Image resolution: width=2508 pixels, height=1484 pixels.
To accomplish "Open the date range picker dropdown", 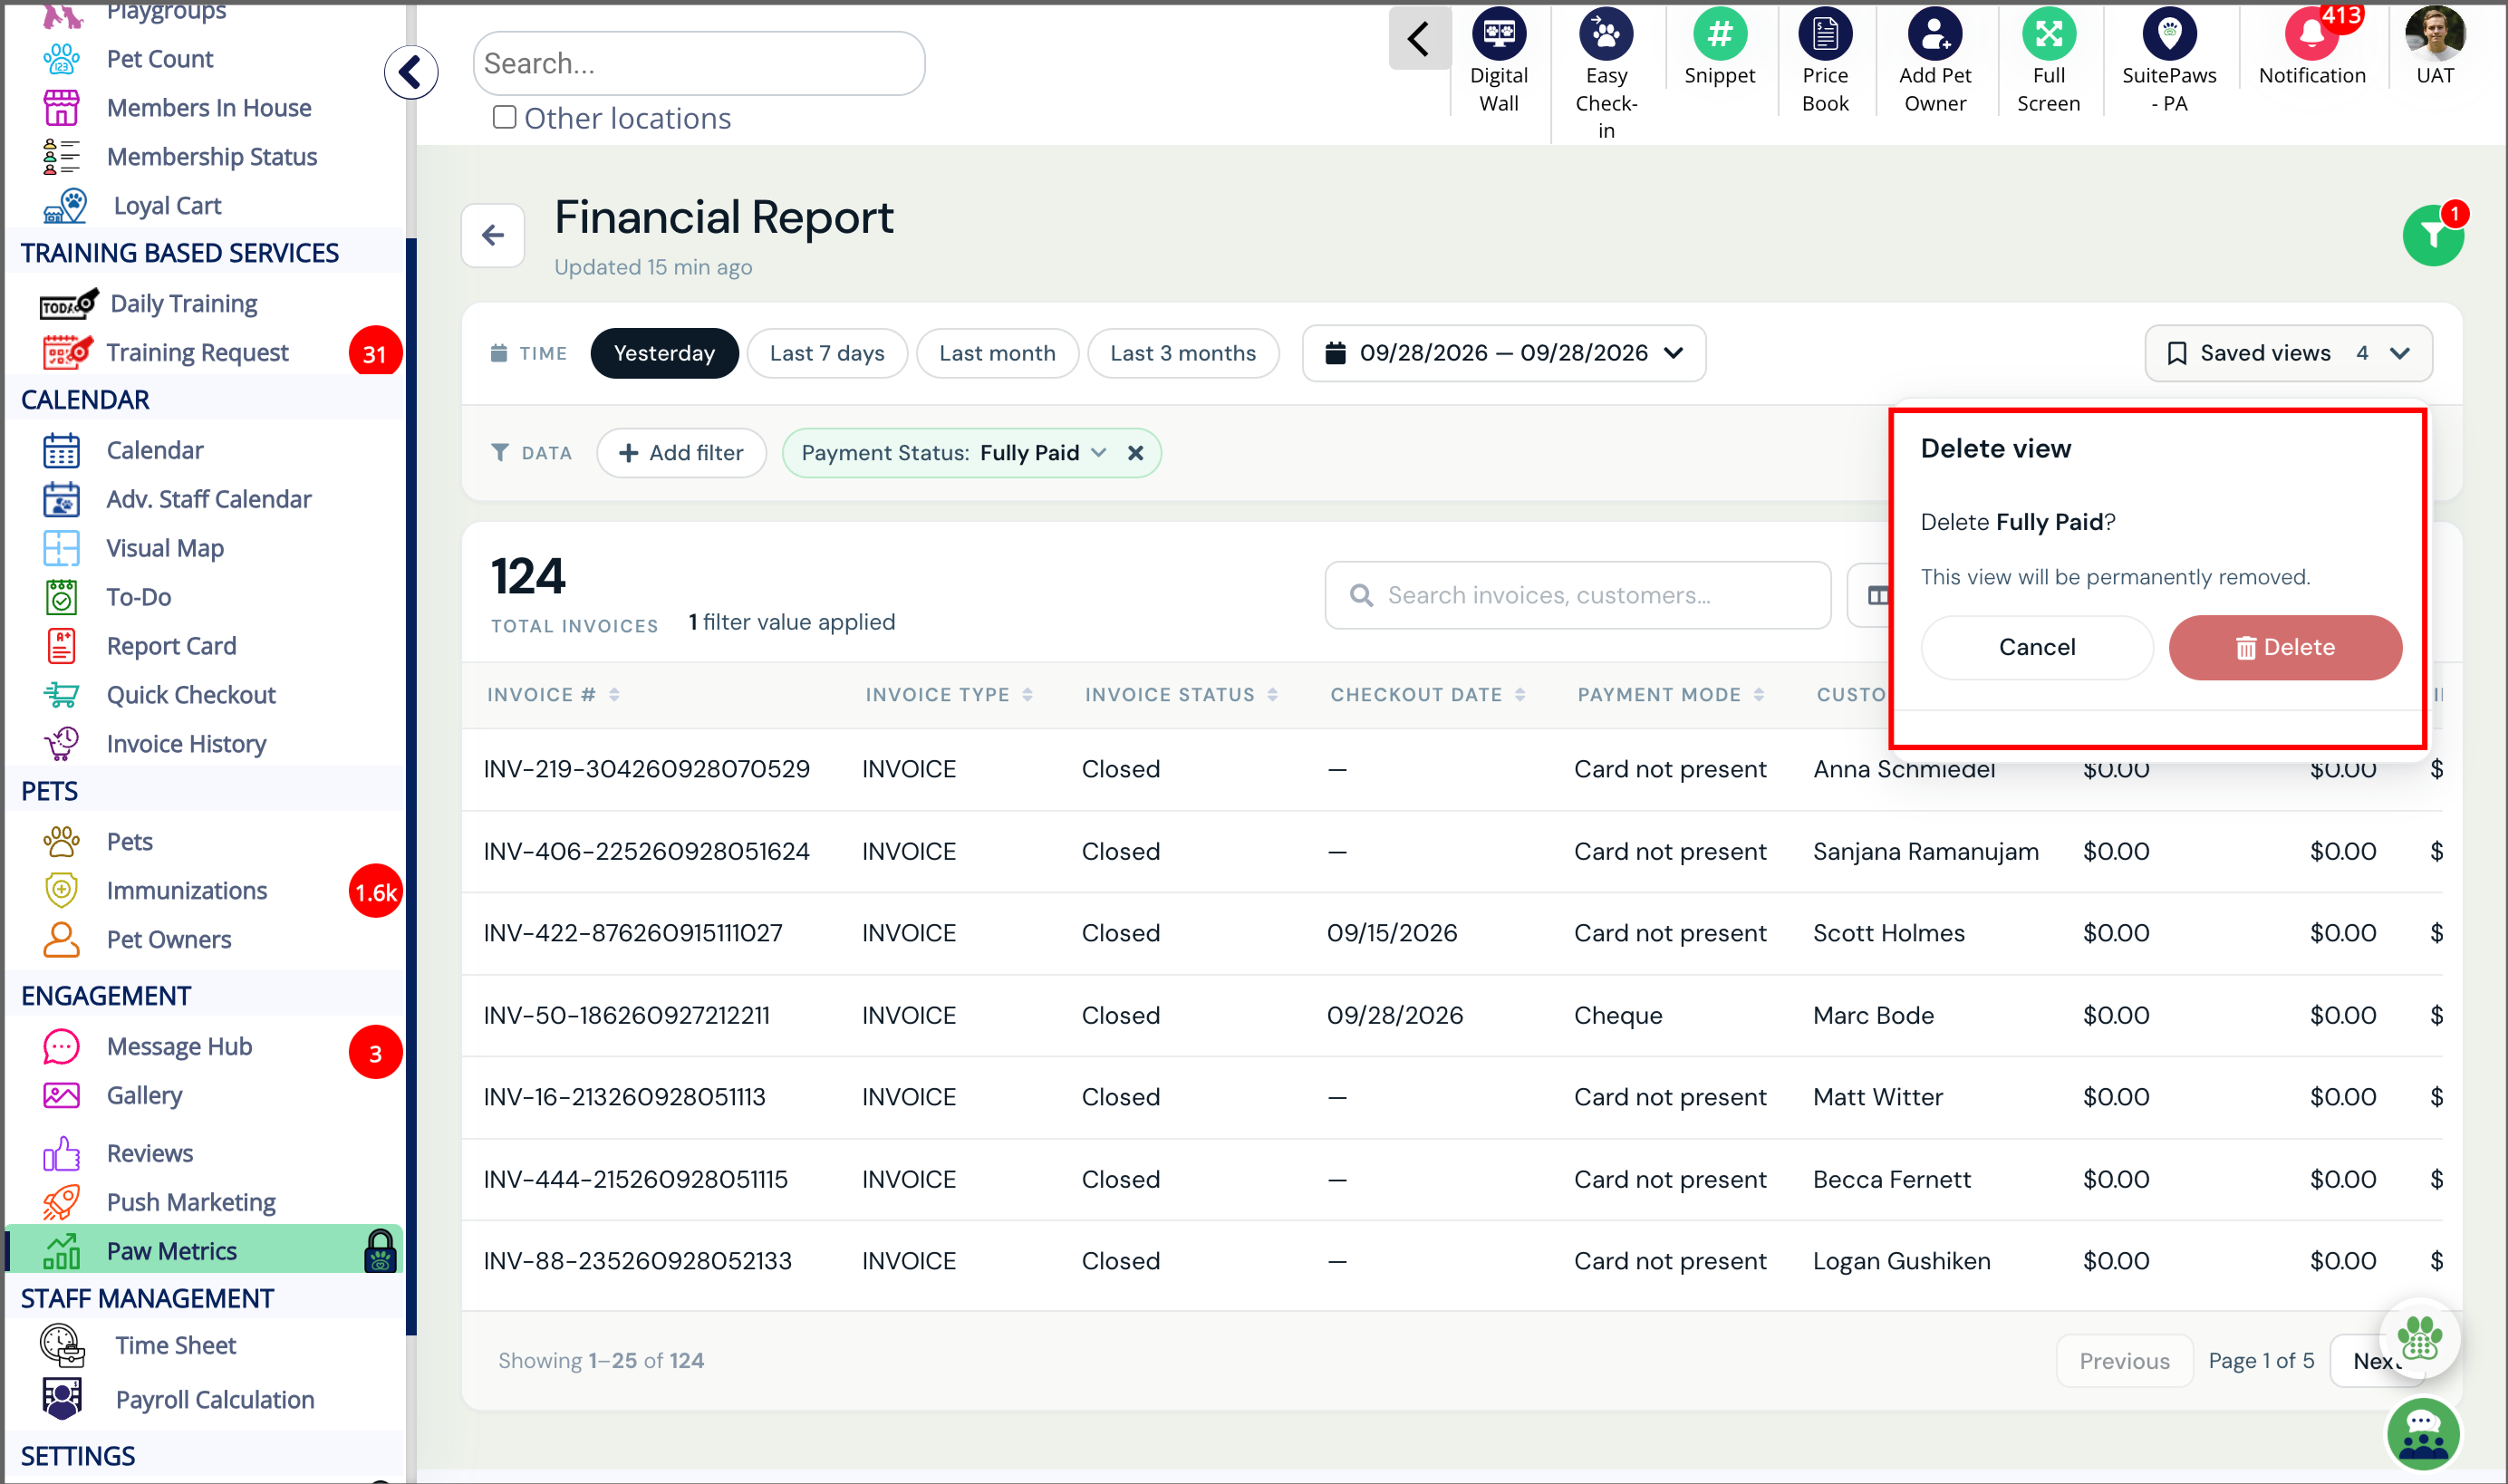I will (1503, 353).
